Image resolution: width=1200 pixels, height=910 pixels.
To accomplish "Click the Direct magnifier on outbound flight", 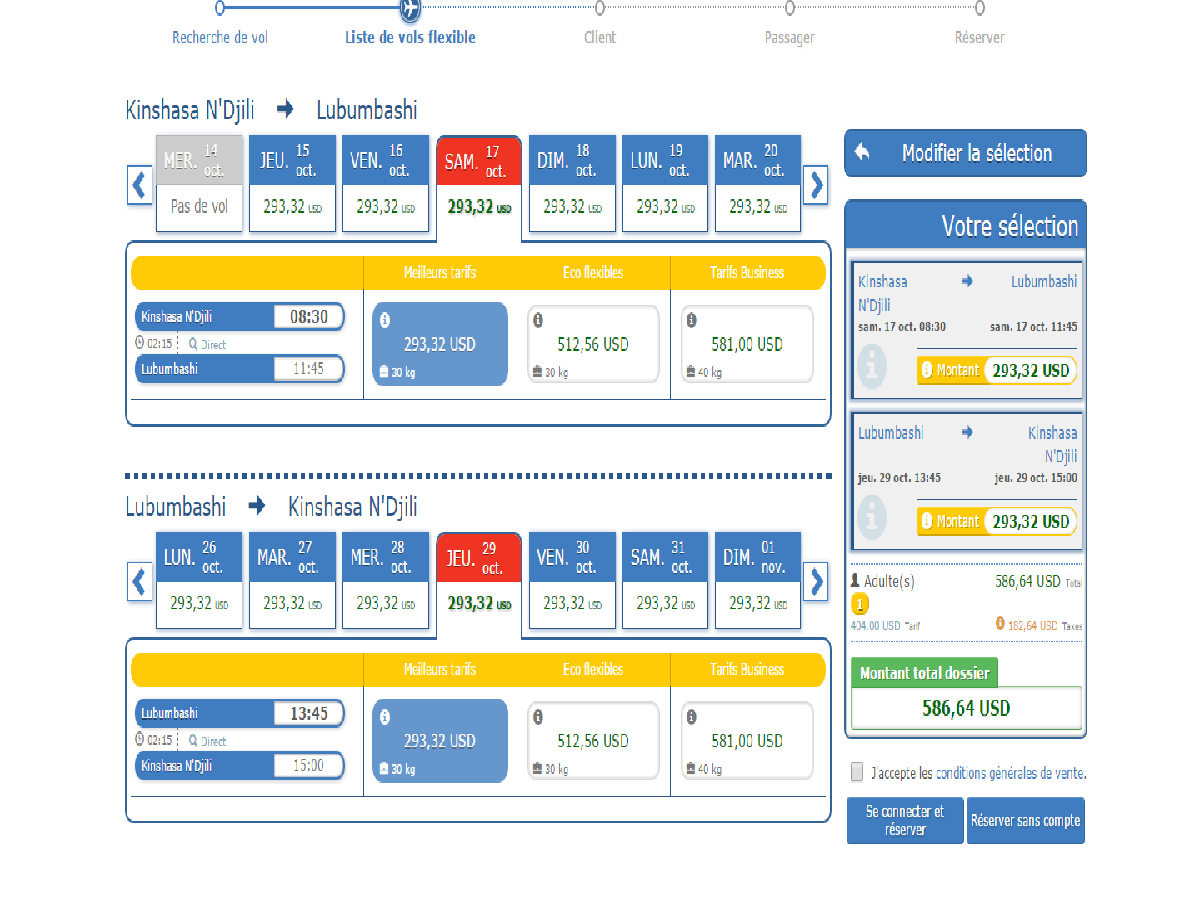I will click(x=193, y=344).
